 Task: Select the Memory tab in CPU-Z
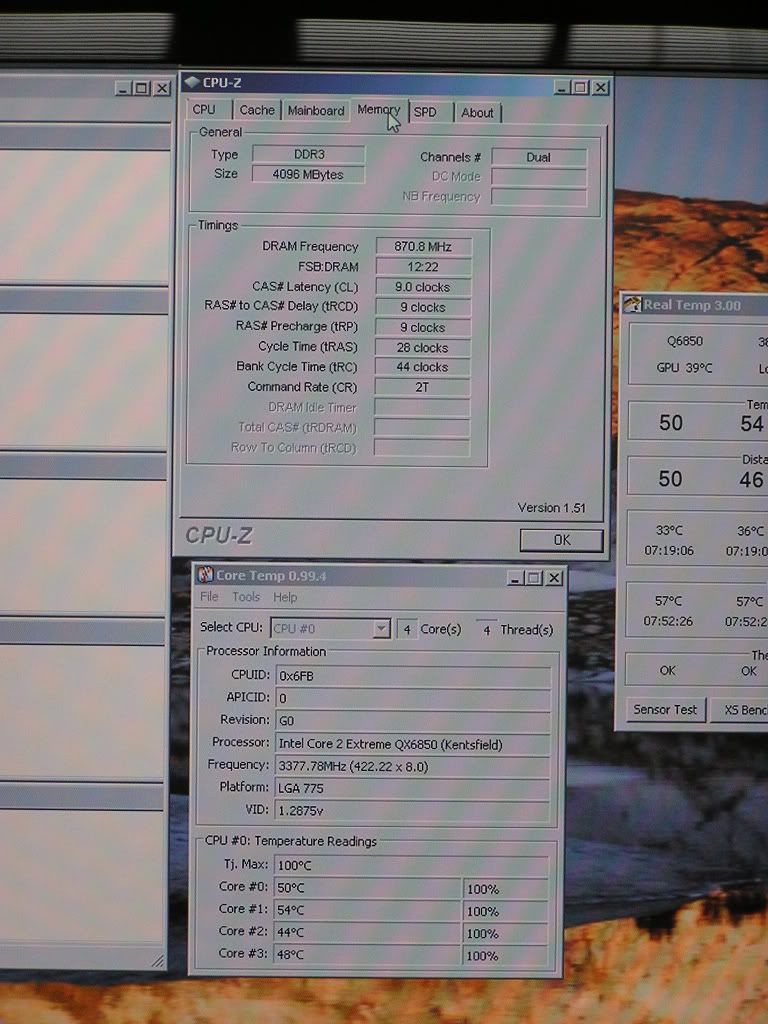point(379,110)
